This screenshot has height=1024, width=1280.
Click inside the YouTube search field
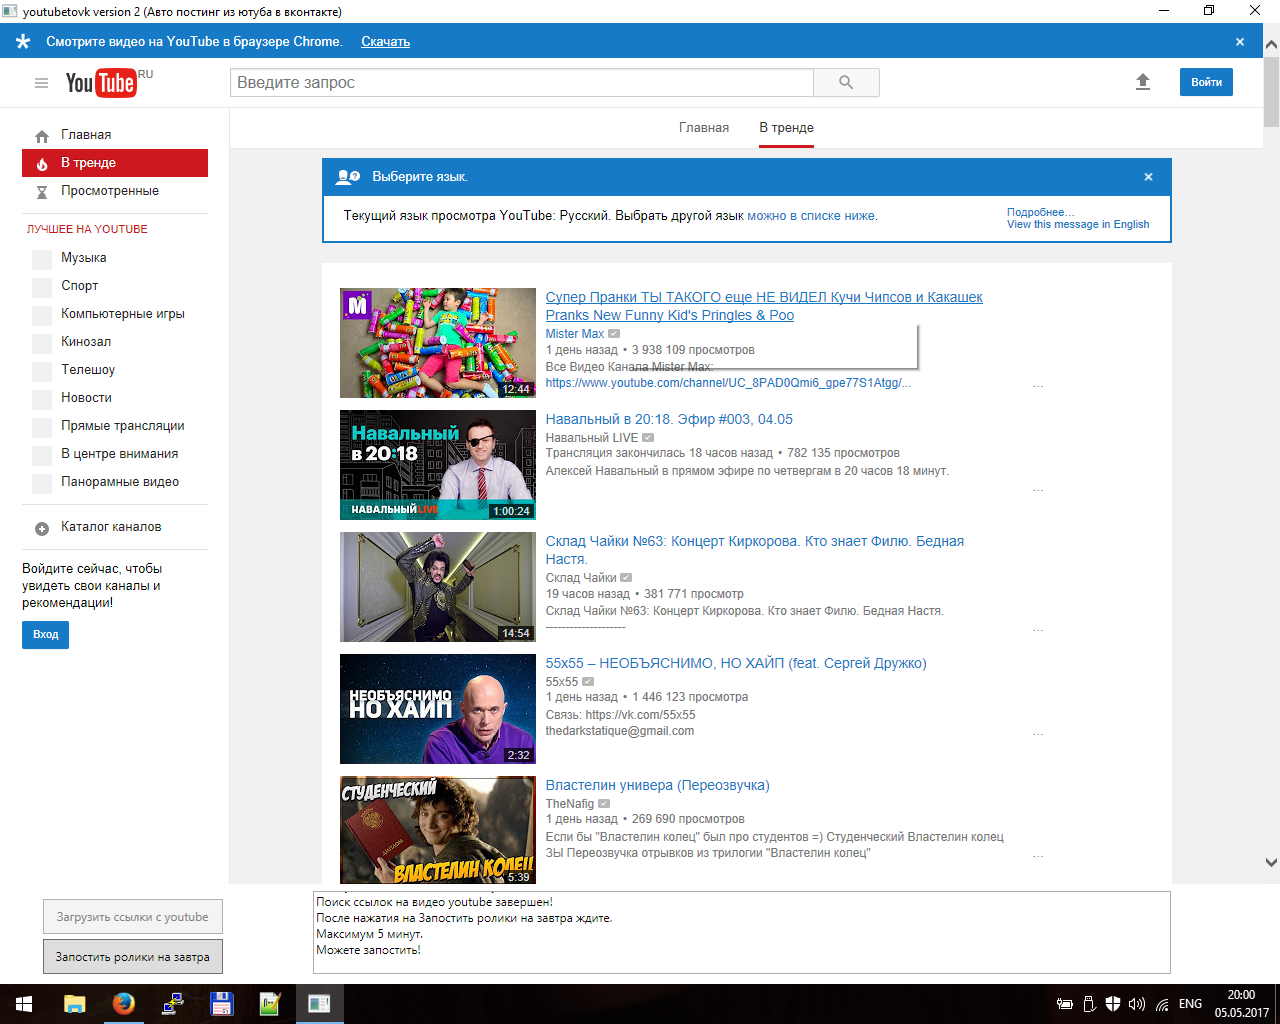522,83
